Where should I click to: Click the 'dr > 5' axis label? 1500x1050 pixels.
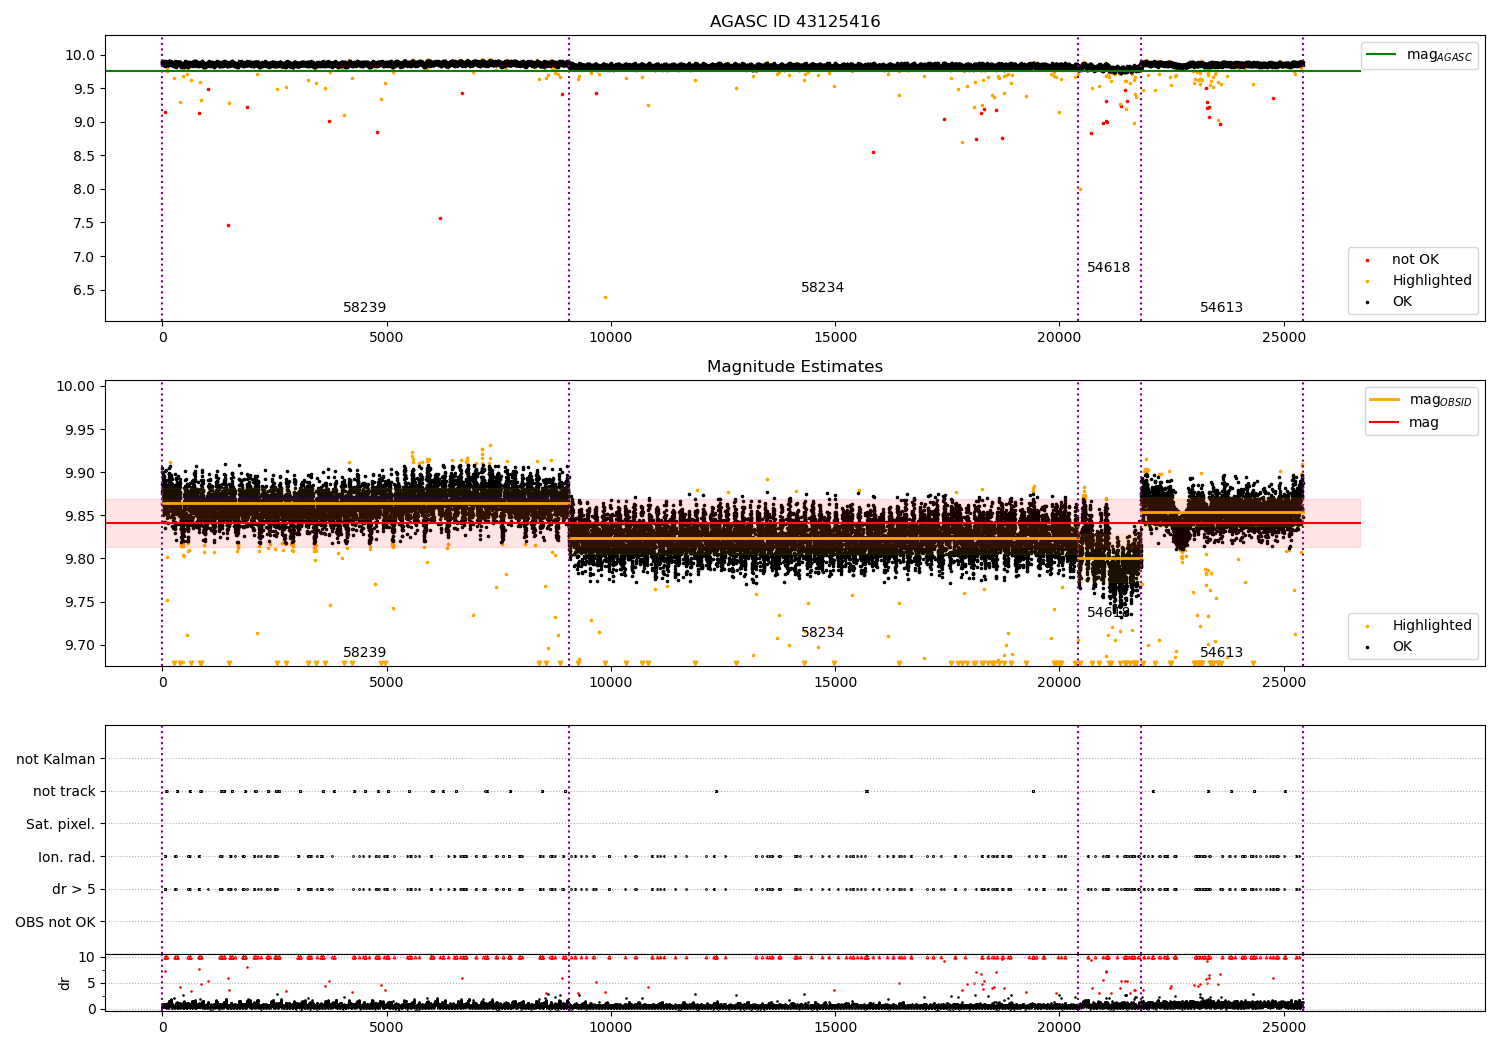(x=74, y=890)
